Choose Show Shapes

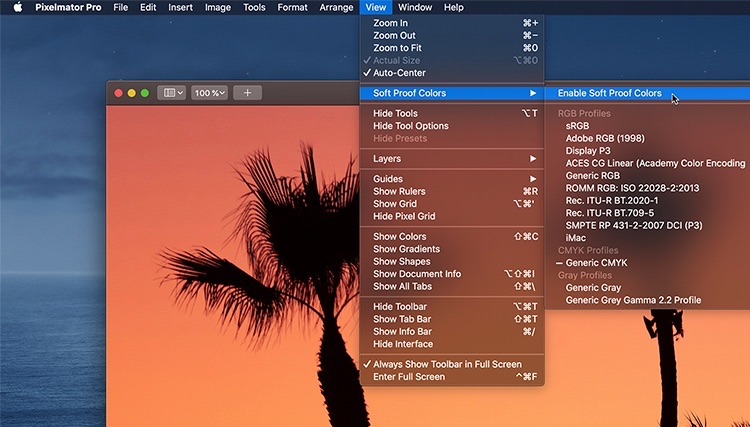click(452, 262)
